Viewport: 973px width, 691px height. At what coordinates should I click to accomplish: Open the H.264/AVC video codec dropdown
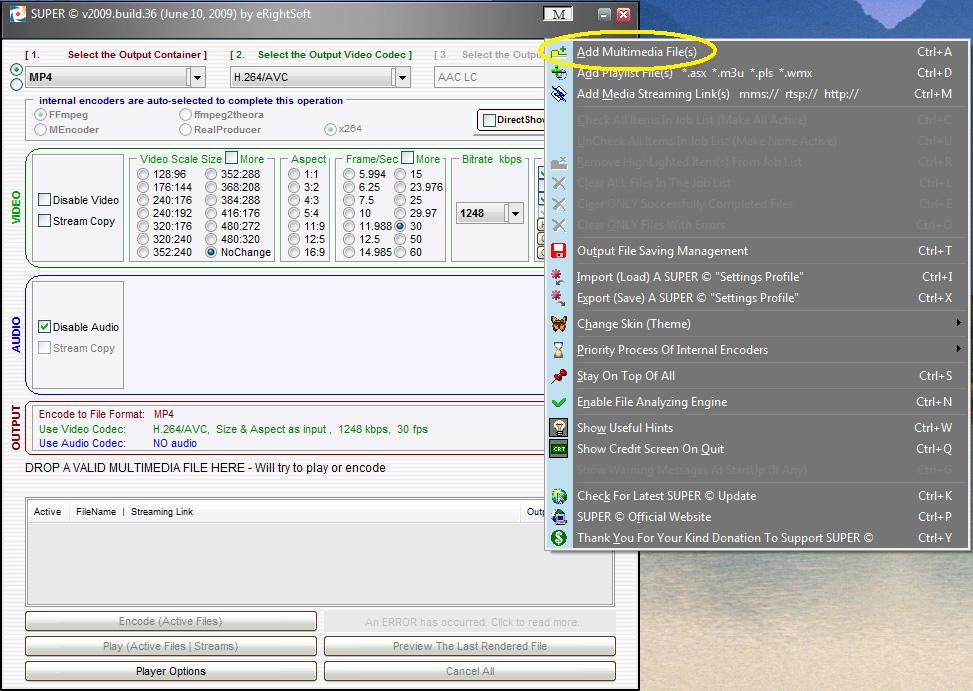403,78
